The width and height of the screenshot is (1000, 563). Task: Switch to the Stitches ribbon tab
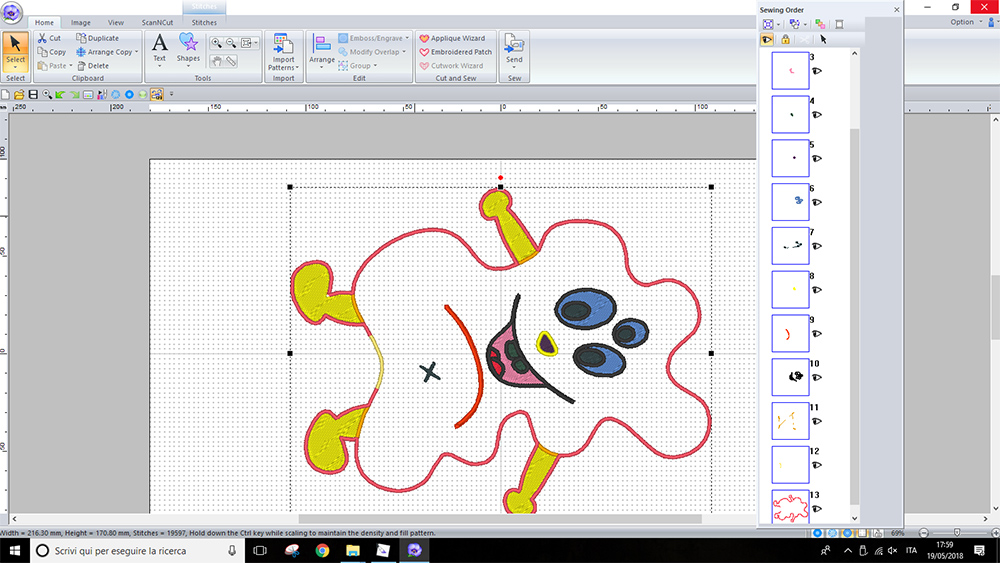[x=204, y=22]
